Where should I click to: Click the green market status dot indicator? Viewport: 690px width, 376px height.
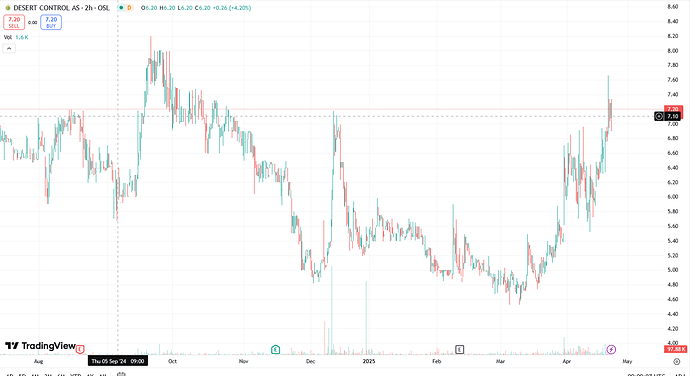pyautogui.click(x=121, y=8)
